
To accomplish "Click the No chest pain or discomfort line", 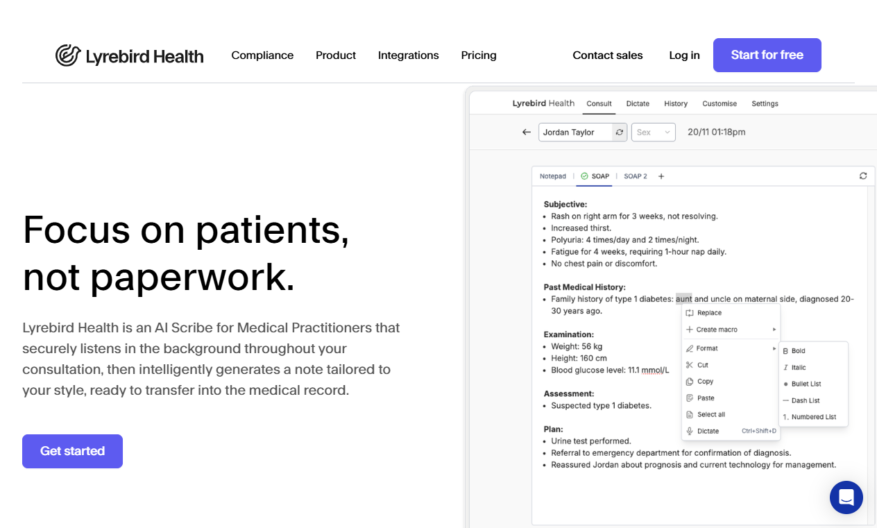I will (604, 263).
